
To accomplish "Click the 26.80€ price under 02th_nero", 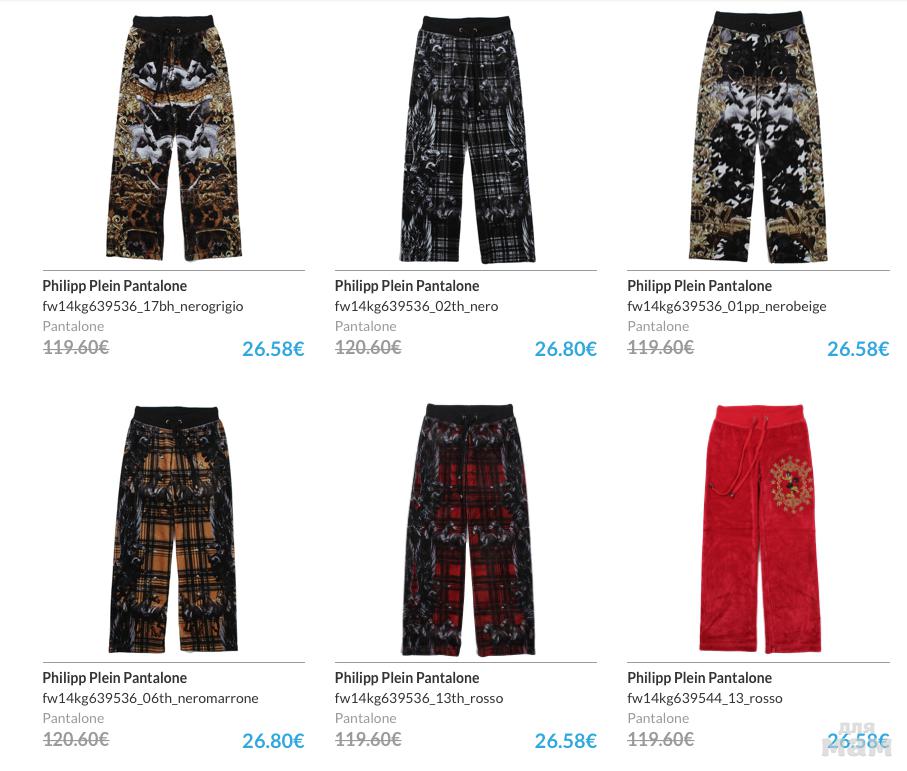I will [565, 349].
